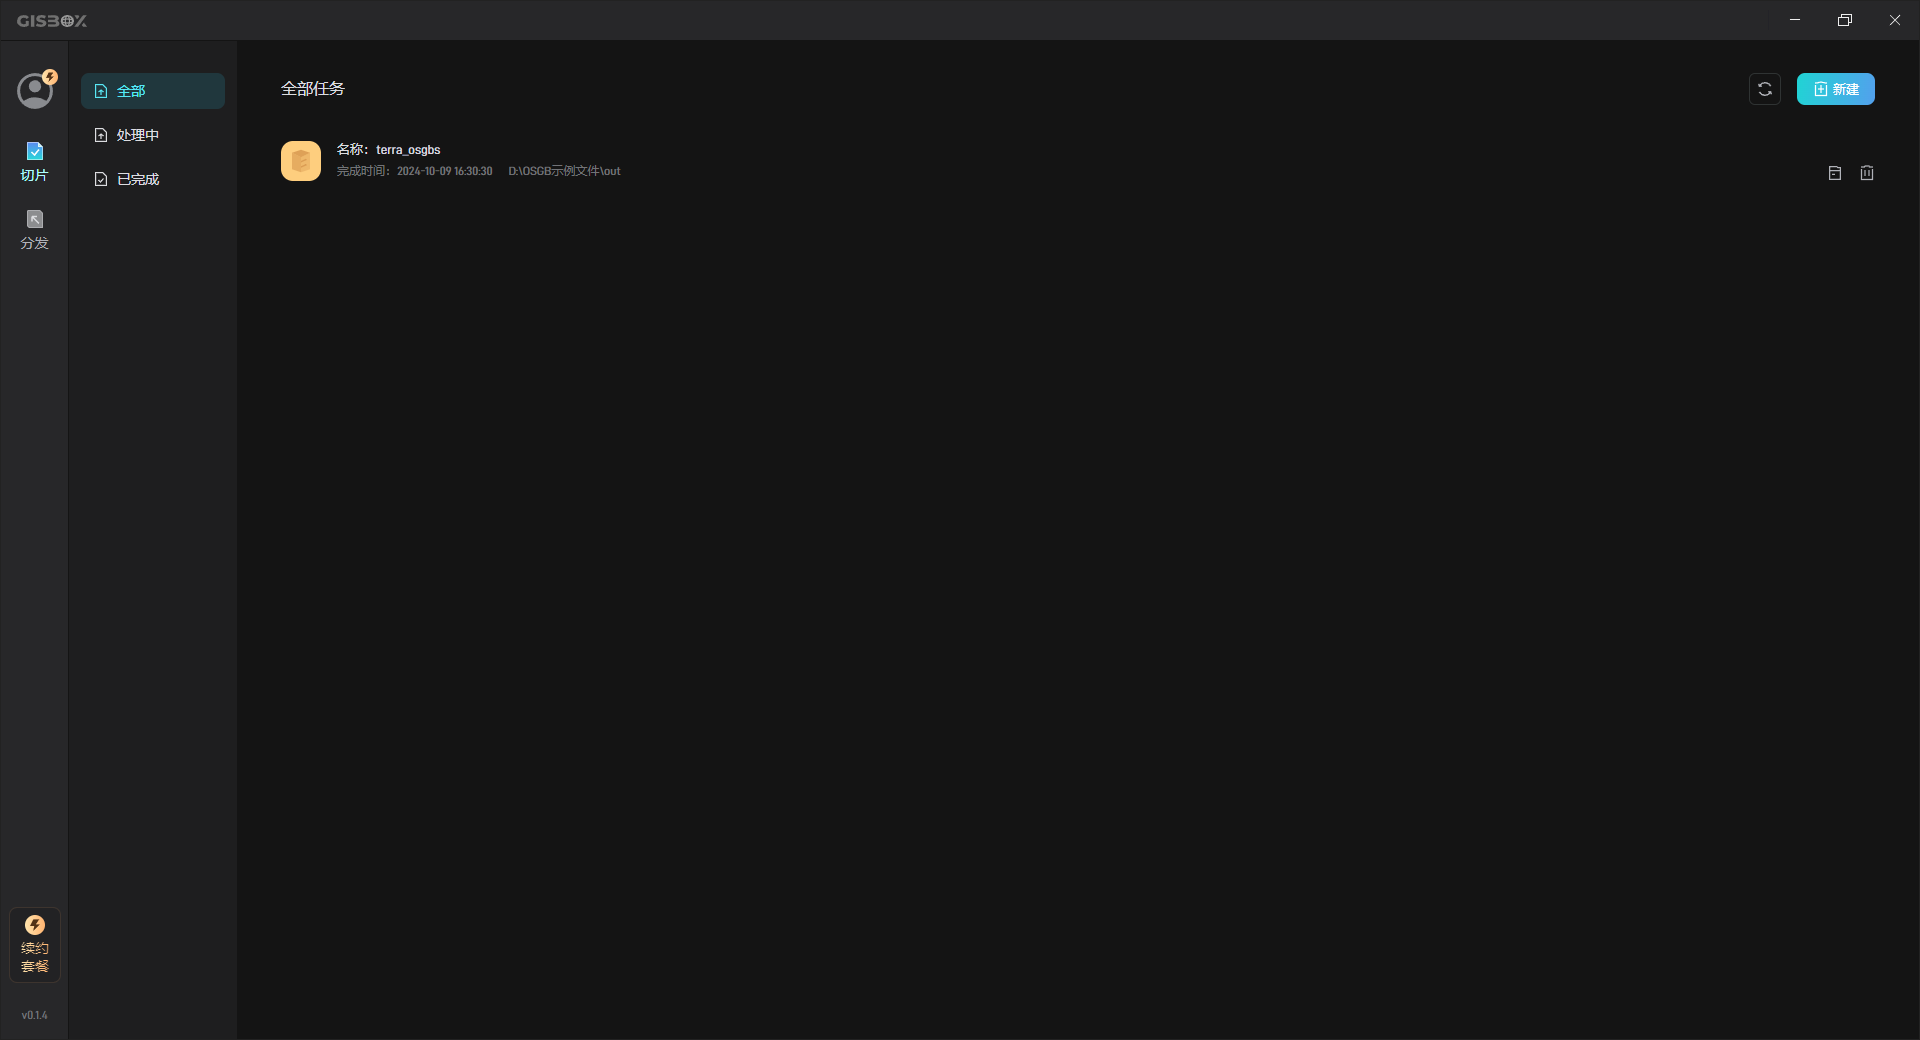
Task: Minimize the GISBOX window
Action: 1795,20
